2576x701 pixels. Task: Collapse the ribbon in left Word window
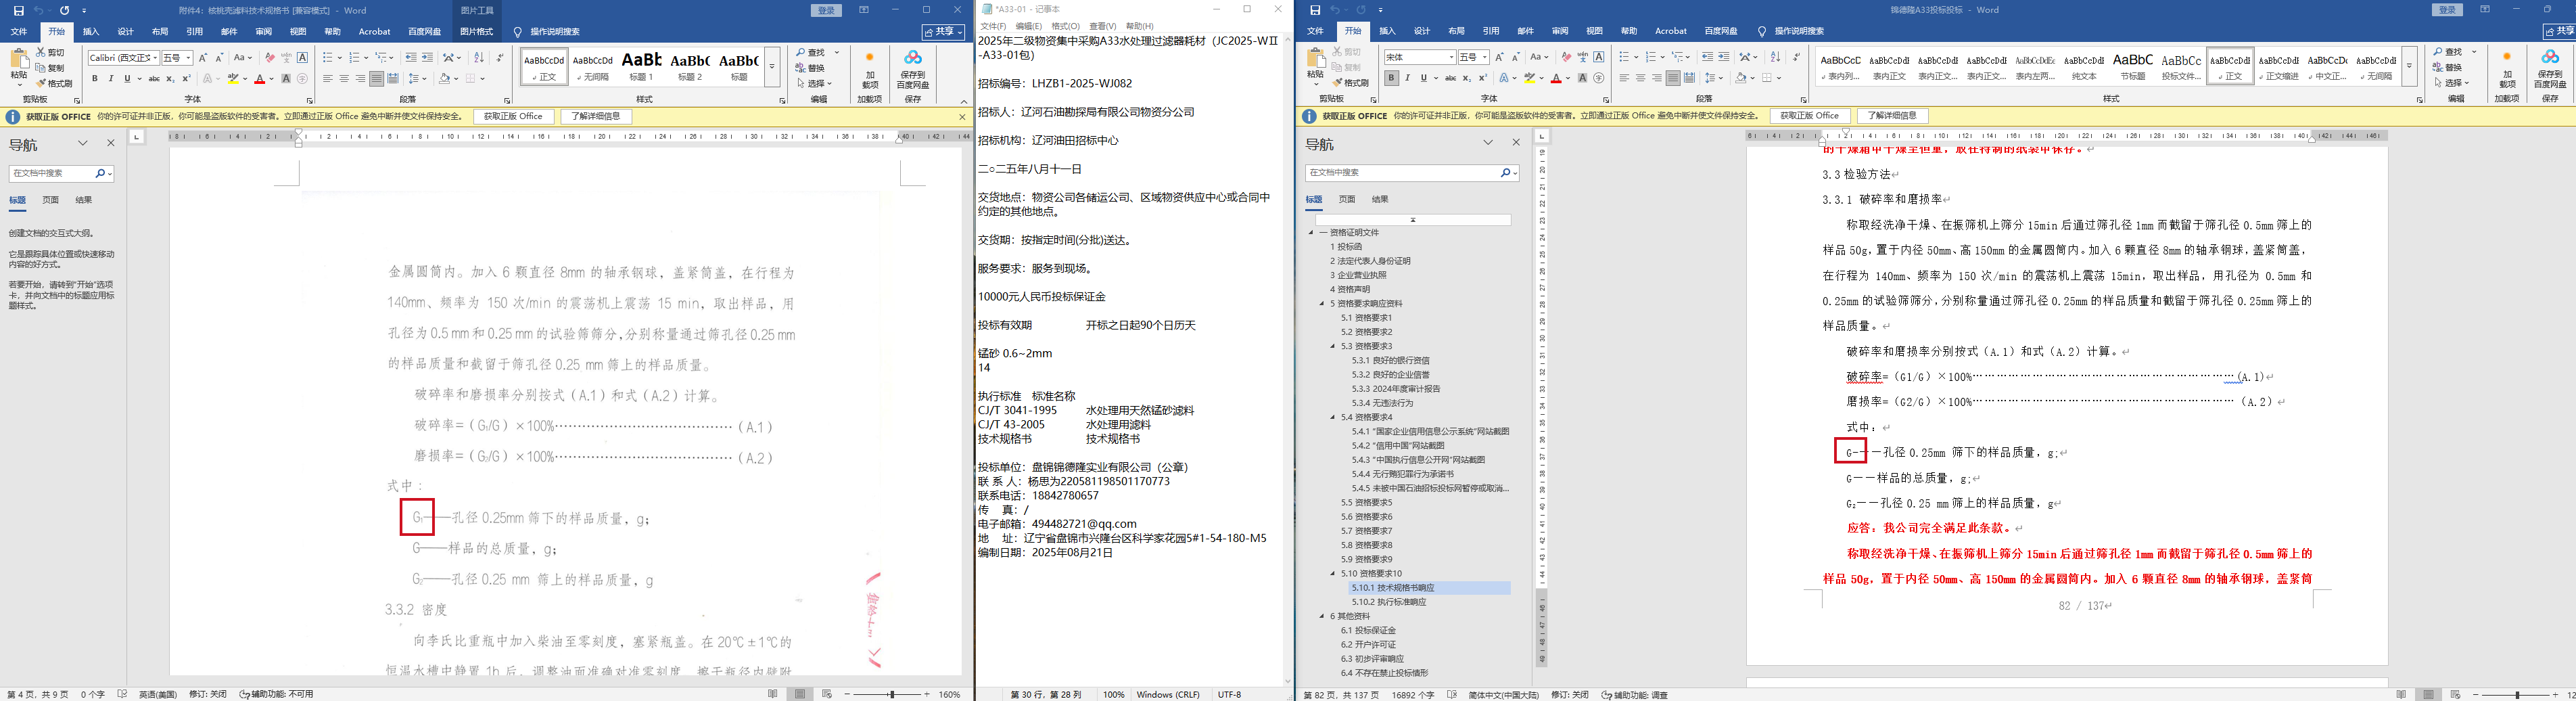click(x=963, y=101)
